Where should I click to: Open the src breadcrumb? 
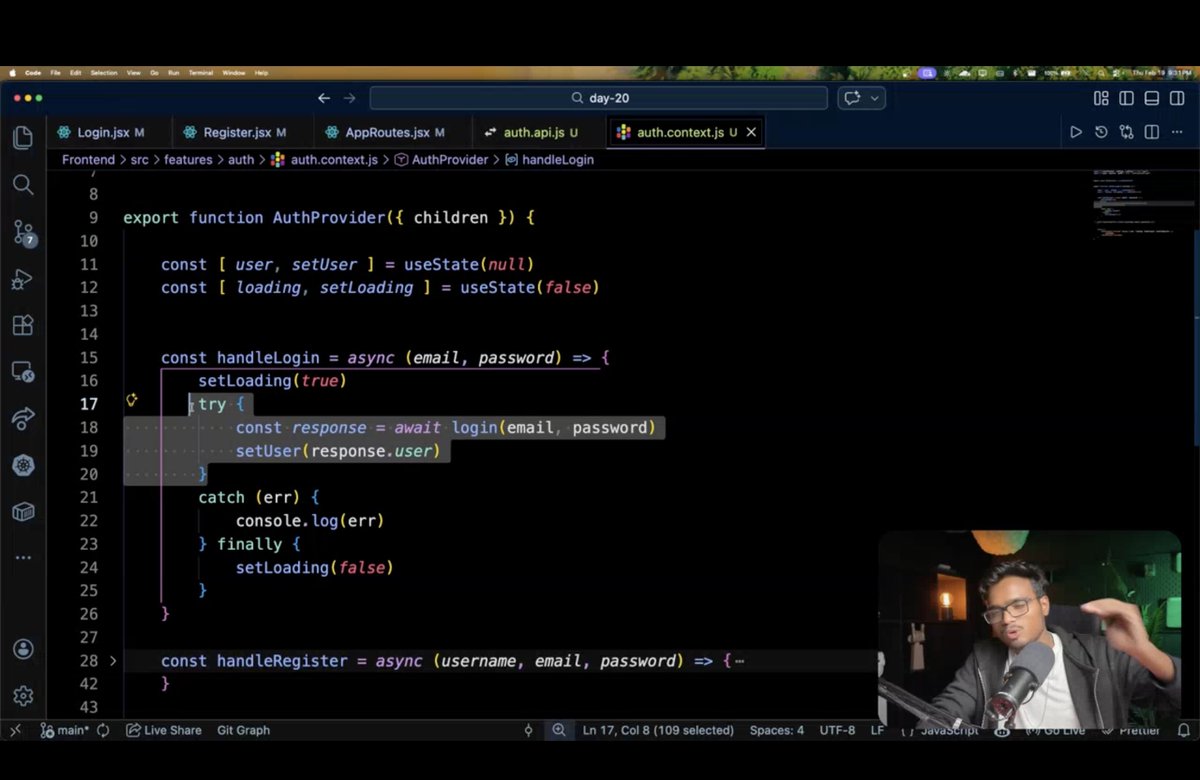pos(139,160)
